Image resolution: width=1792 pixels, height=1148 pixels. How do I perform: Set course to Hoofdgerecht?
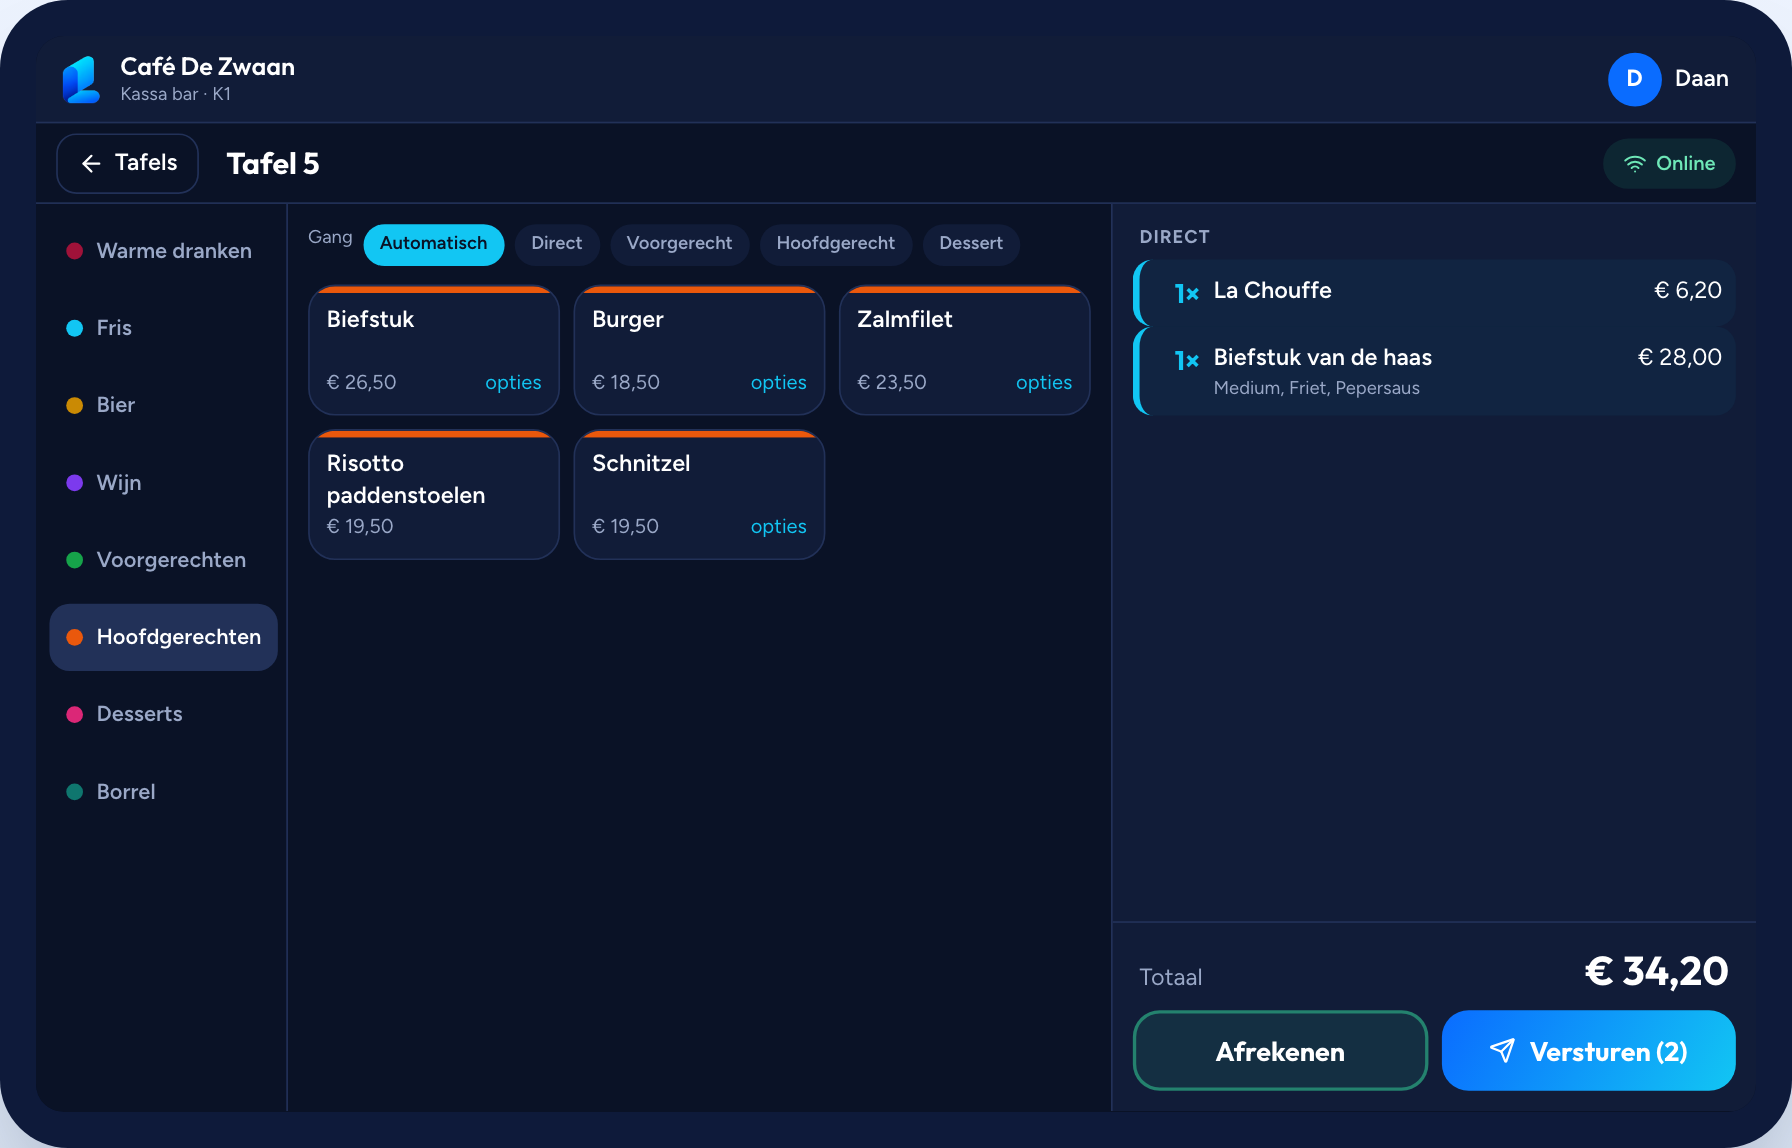[x=836, y=244]
